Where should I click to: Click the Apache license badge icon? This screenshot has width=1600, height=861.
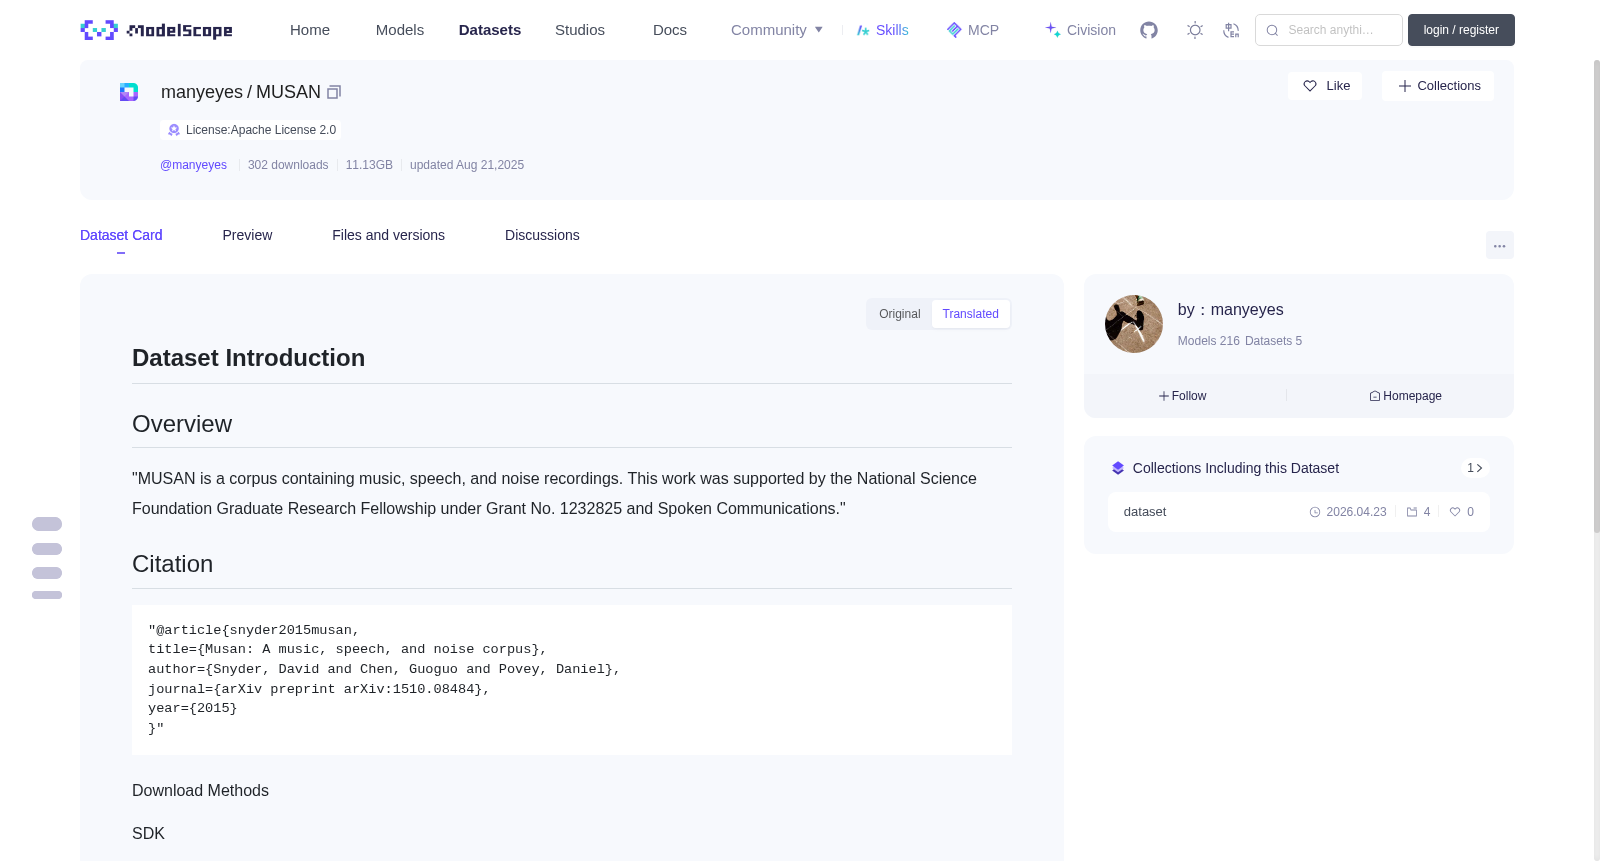(174, 130)
